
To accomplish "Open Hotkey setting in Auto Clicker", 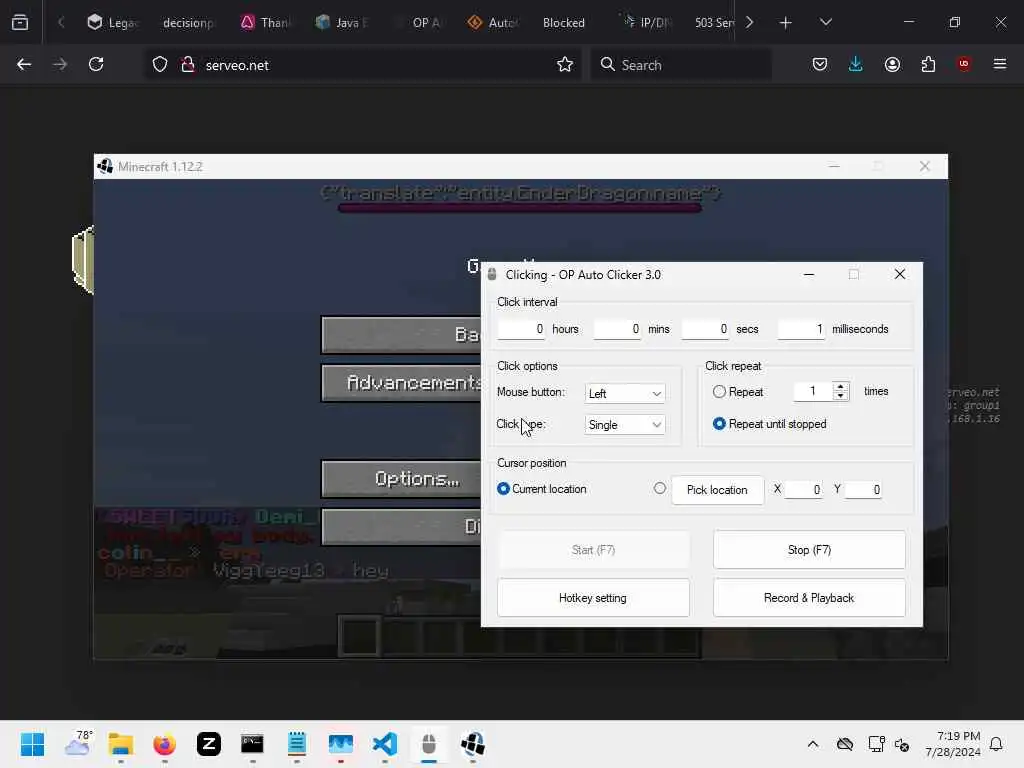I will 593,598.
